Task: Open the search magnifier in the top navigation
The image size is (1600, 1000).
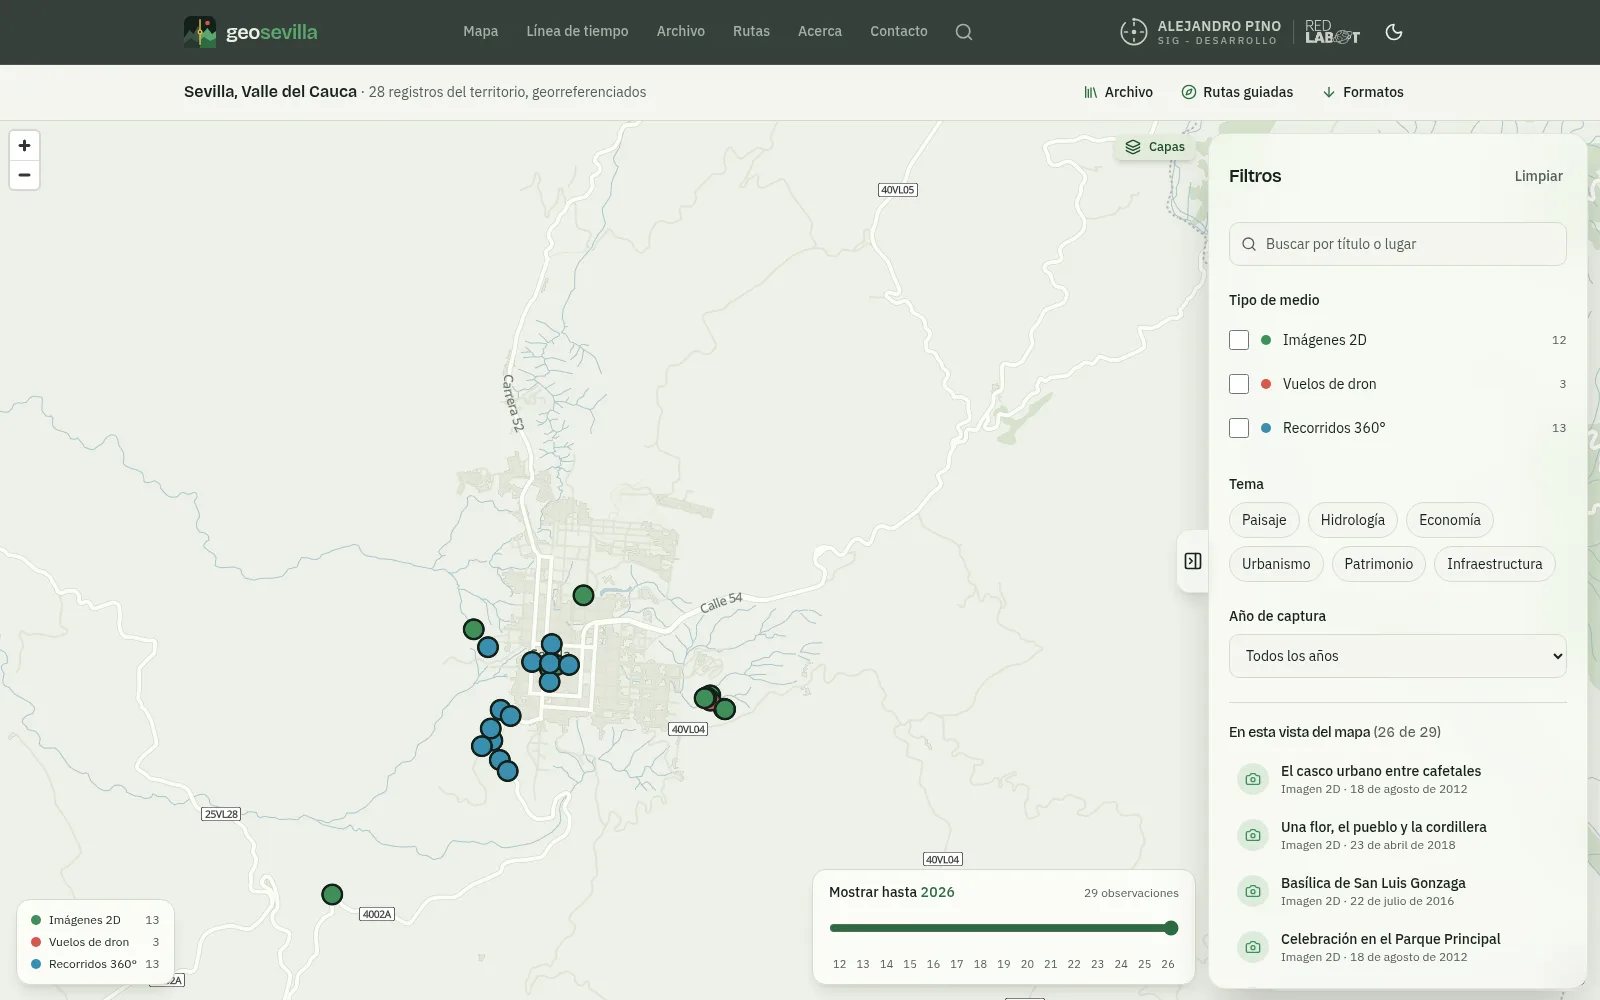Action: (964, 32)
